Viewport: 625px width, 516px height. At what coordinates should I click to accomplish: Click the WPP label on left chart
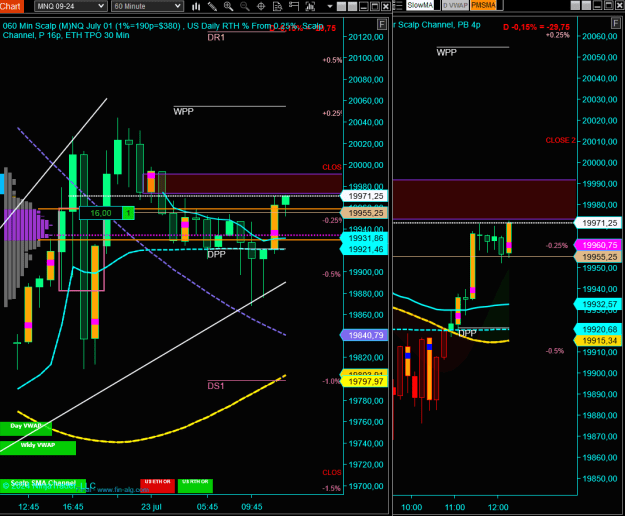pyautogui.click(x=183, y=112)
